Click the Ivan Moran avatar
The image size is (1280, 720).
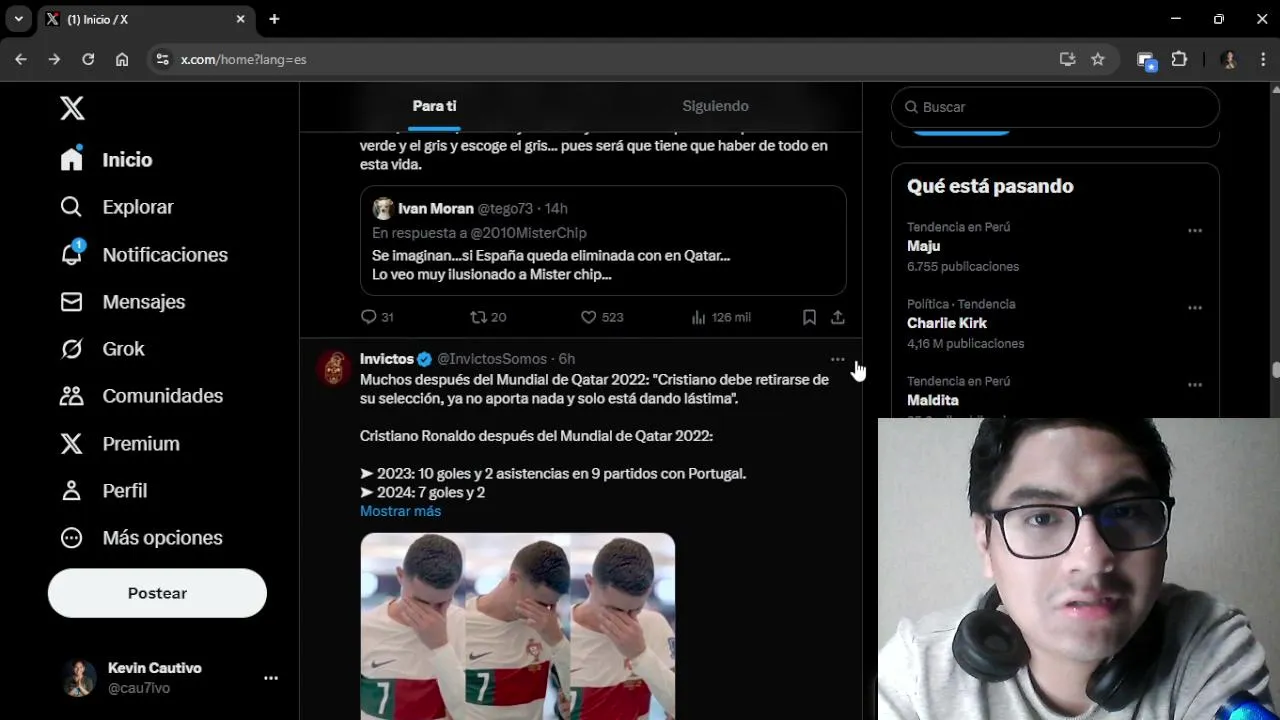pos(383,209)
